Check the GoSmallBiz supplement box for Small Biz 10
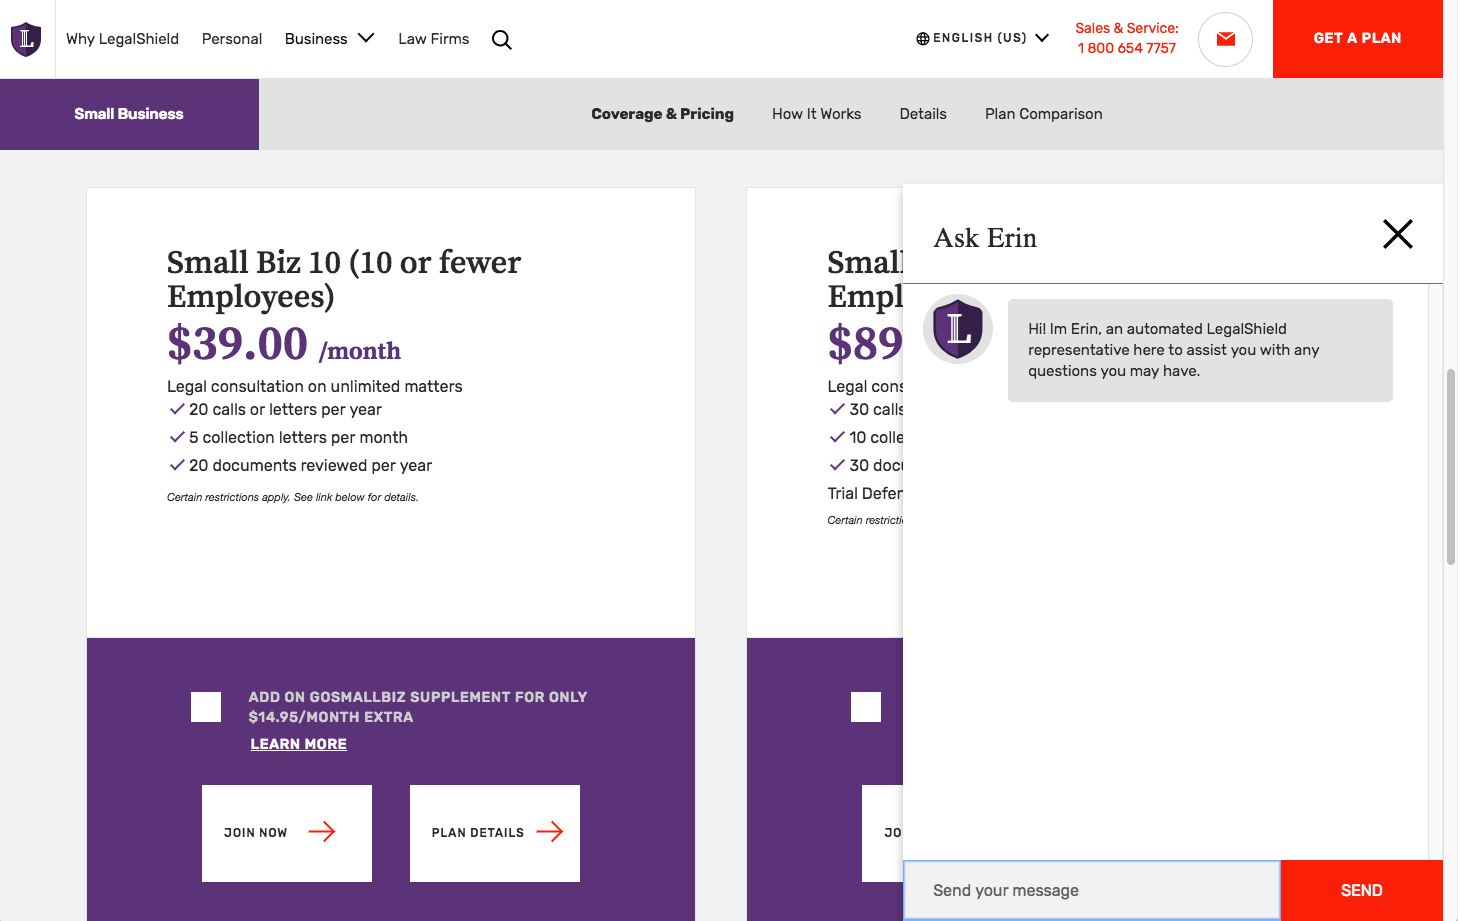 [206, 707]
